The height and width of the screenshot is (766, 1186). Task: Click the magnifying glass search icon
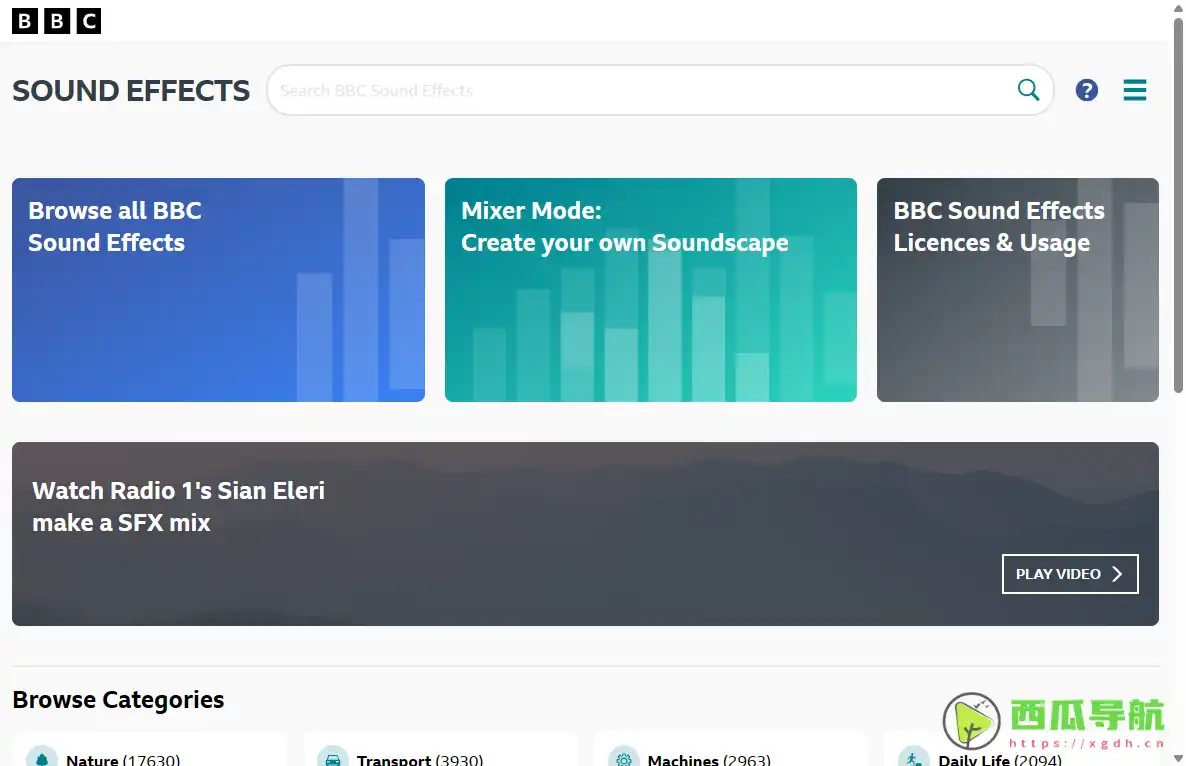point(1028,90)
